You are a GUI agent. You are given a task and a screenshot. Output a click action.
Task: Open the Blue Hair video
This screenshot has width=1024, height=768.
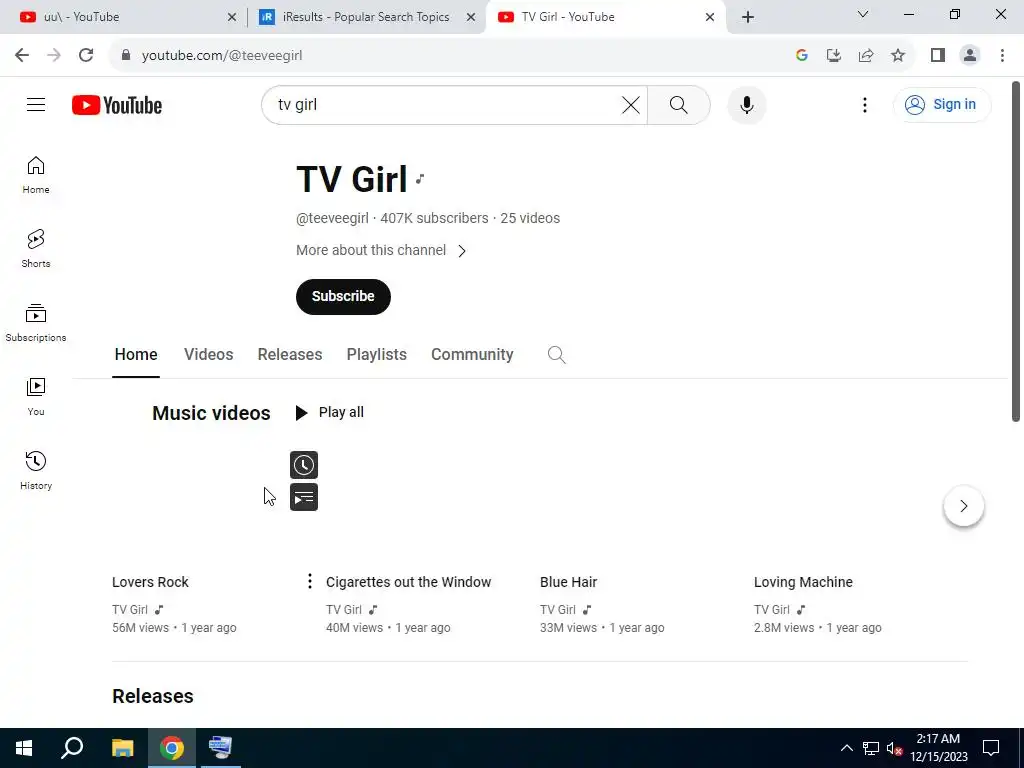click(x=568, y=582)
